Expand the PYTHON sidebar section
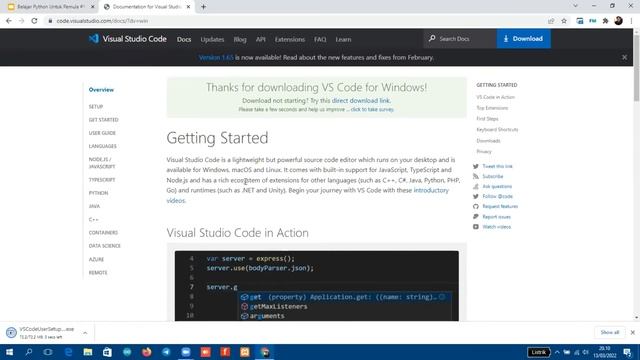The width and height of the screenshot is (640, 360). (98, 193)
